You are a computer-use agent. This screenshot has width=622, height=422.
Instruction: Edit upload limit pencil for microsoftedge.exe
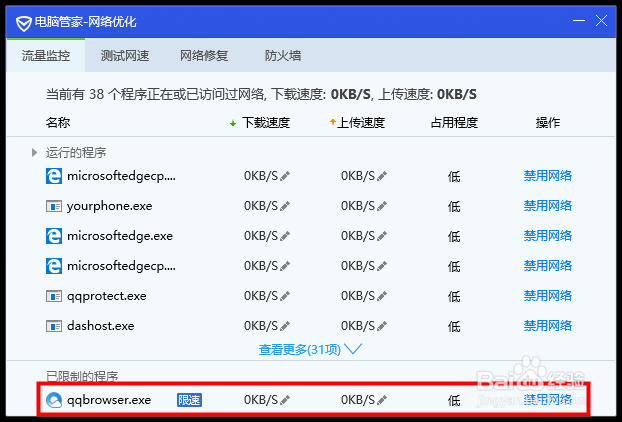click(x=382, y=236)
